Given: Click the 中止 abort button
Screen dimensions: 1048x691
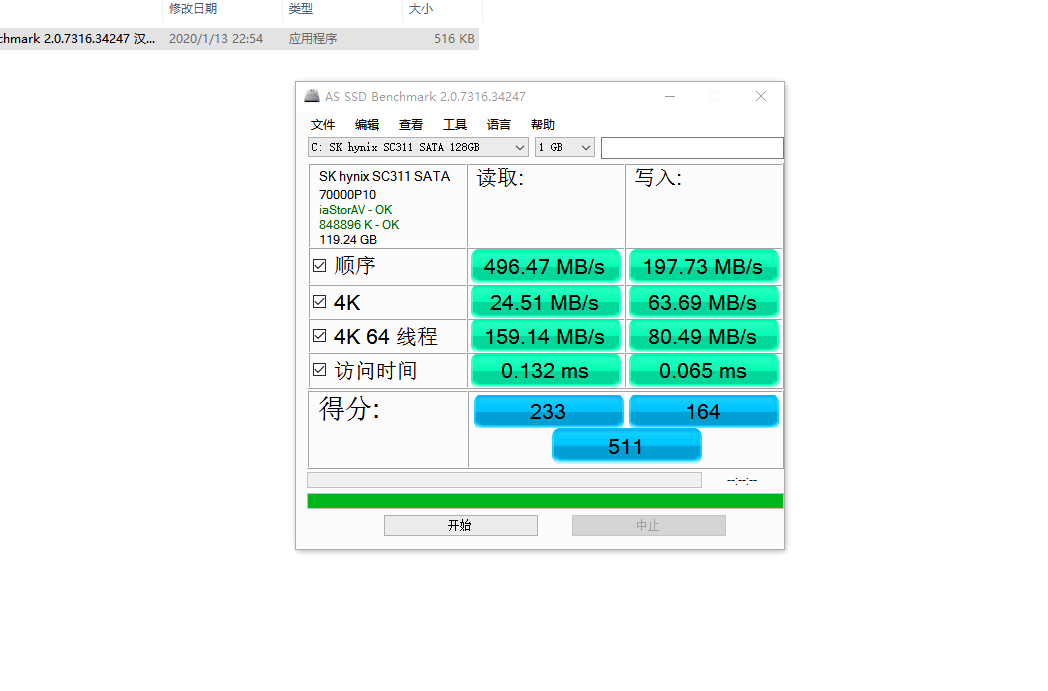Looking at the screenshot, I should click(648, 525).
